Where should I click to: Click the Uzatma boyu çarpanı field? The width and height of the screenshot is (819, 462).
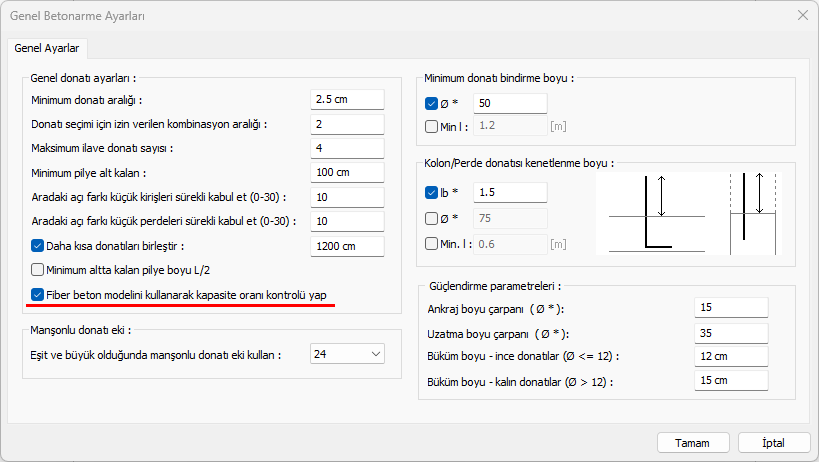pyautogui.click(x=730, y=332)
